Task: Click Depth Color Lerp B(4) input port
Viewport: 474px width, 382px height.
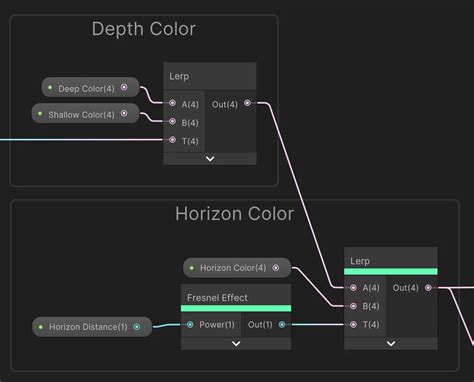Action: click(172, 121)
